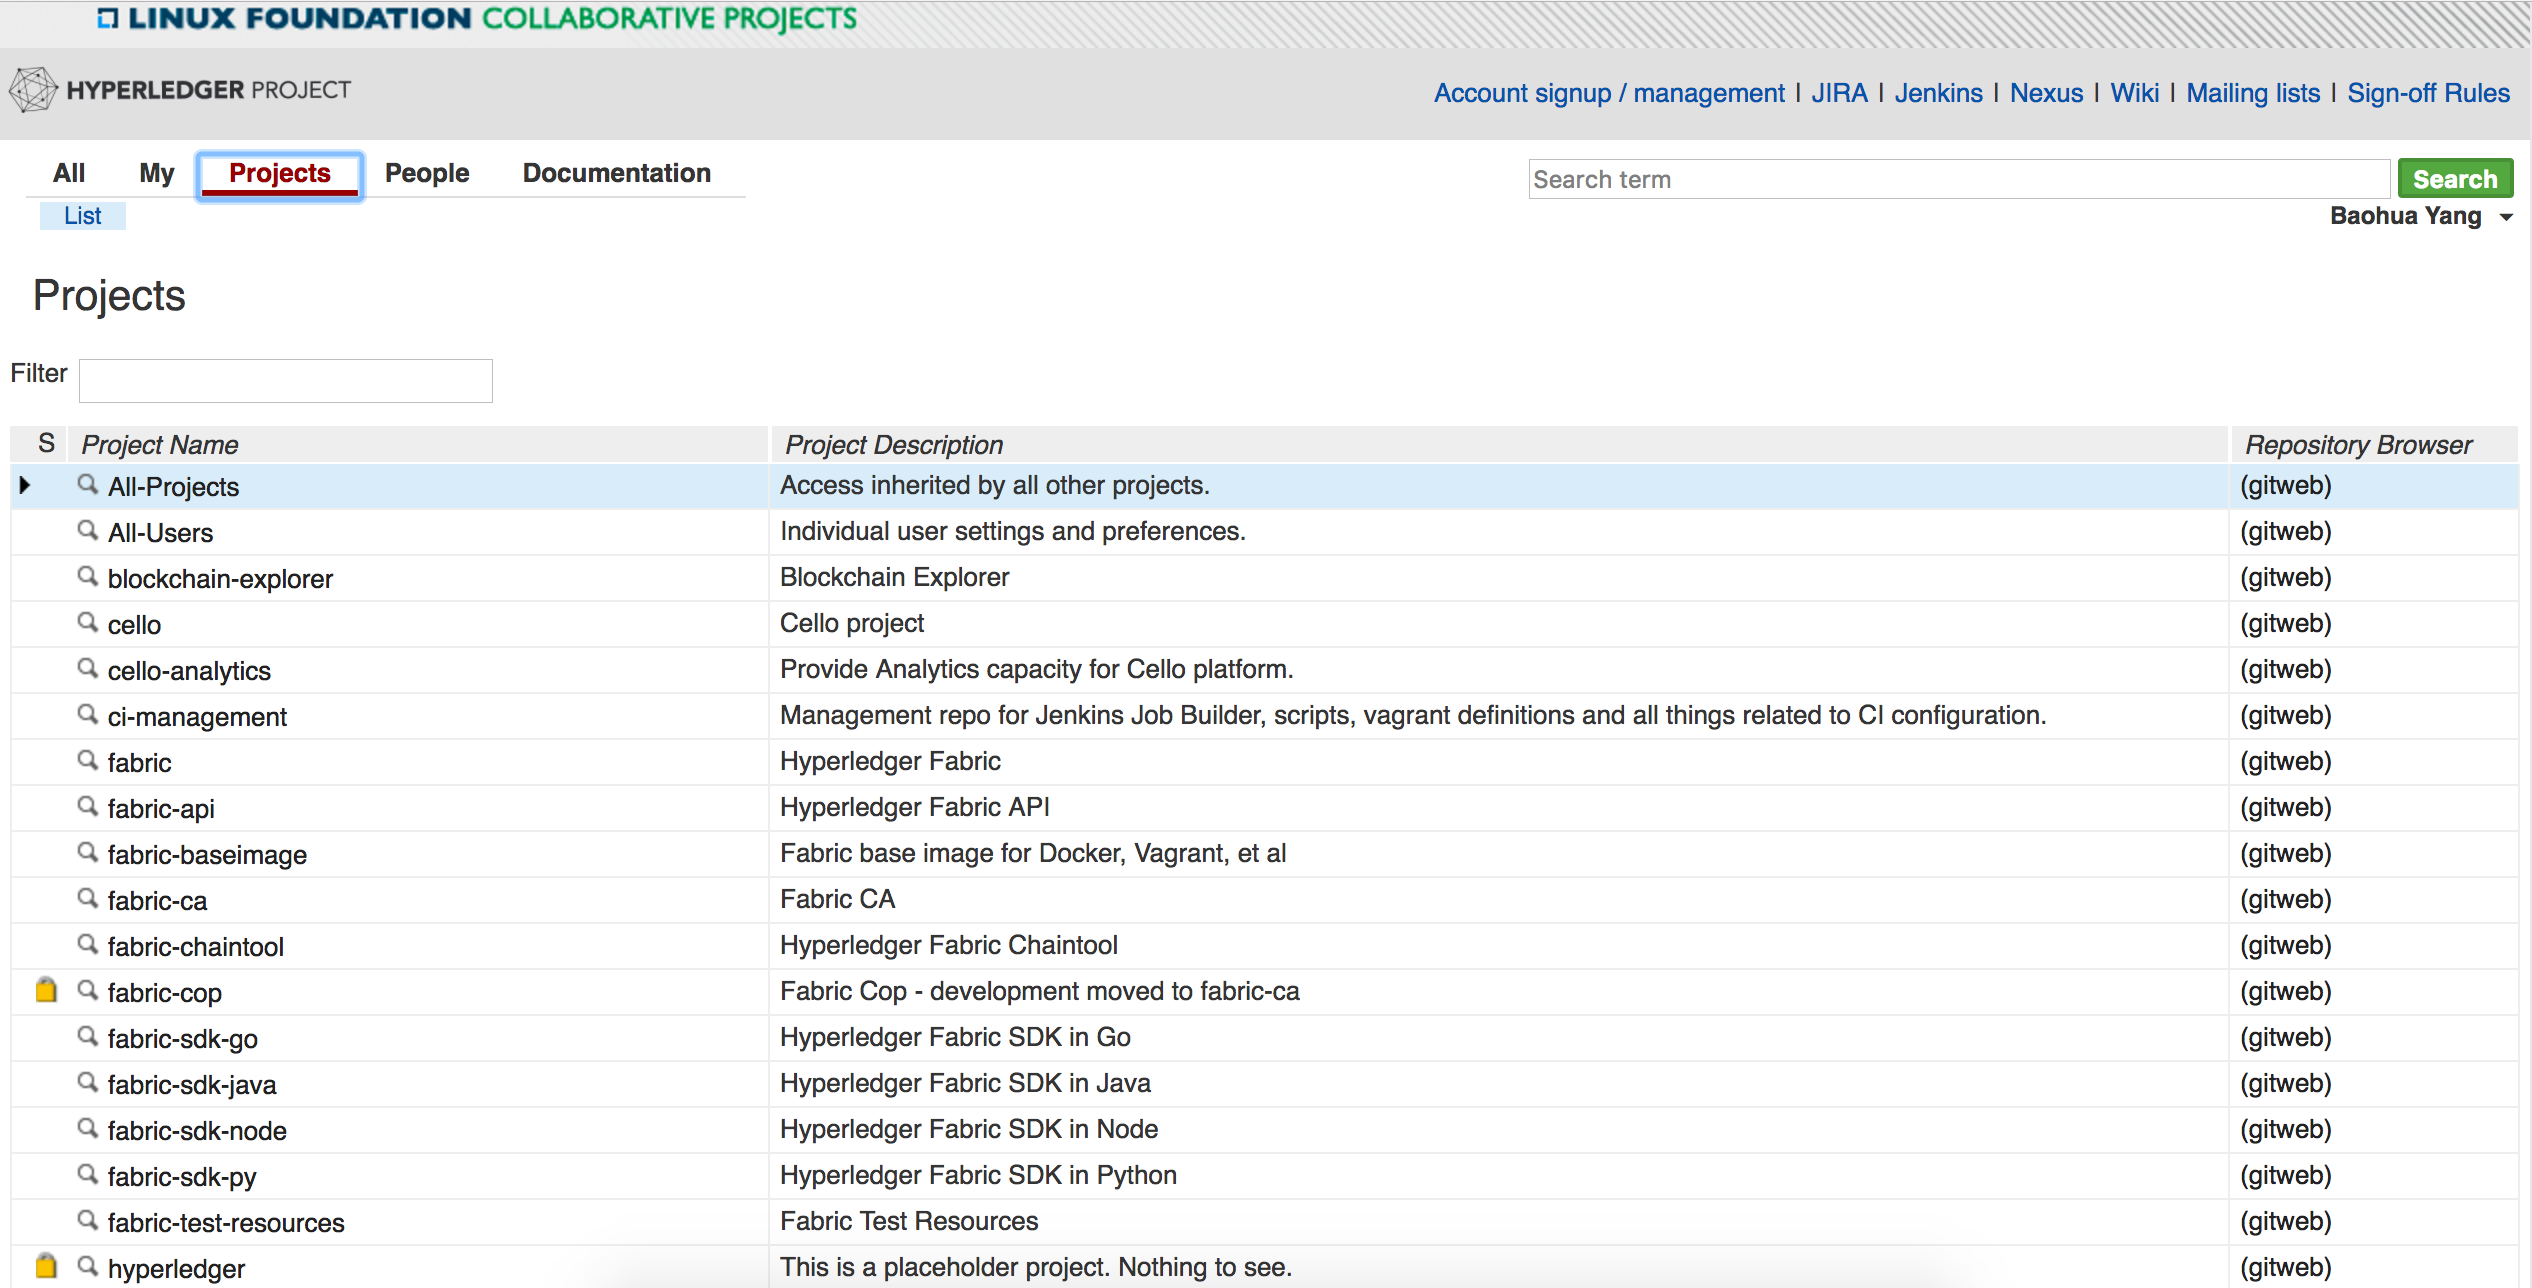Open the ci-management project name
The image size is (2532, 1288).
[x=197, y=717]
